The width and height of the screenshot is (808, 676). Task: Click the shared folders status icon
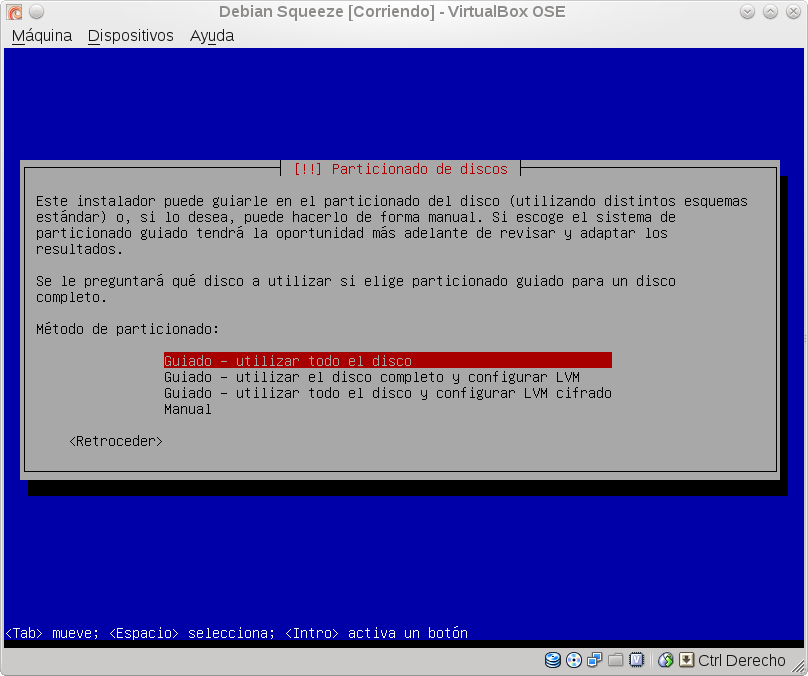coord(615,660)
